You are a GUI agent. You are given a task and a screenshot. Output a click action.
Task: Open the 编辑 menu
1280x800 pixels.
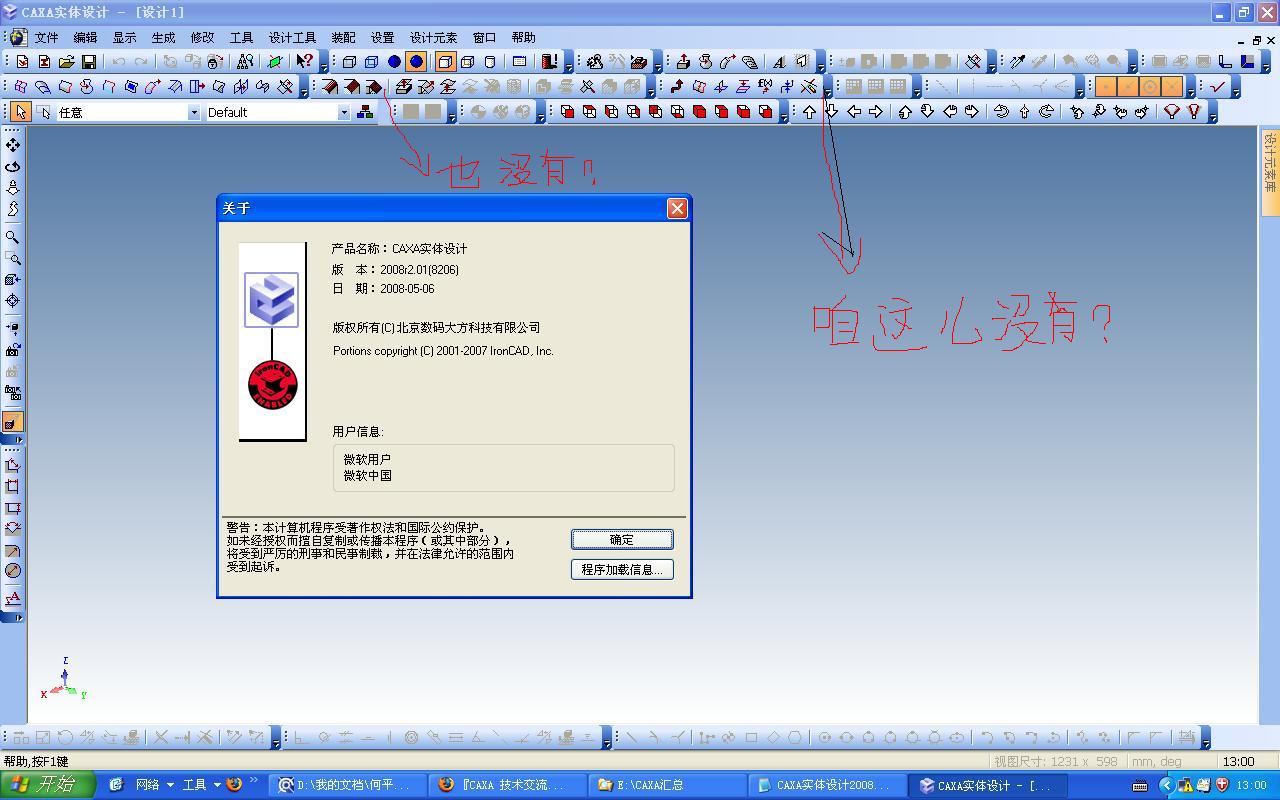[86, 37]
